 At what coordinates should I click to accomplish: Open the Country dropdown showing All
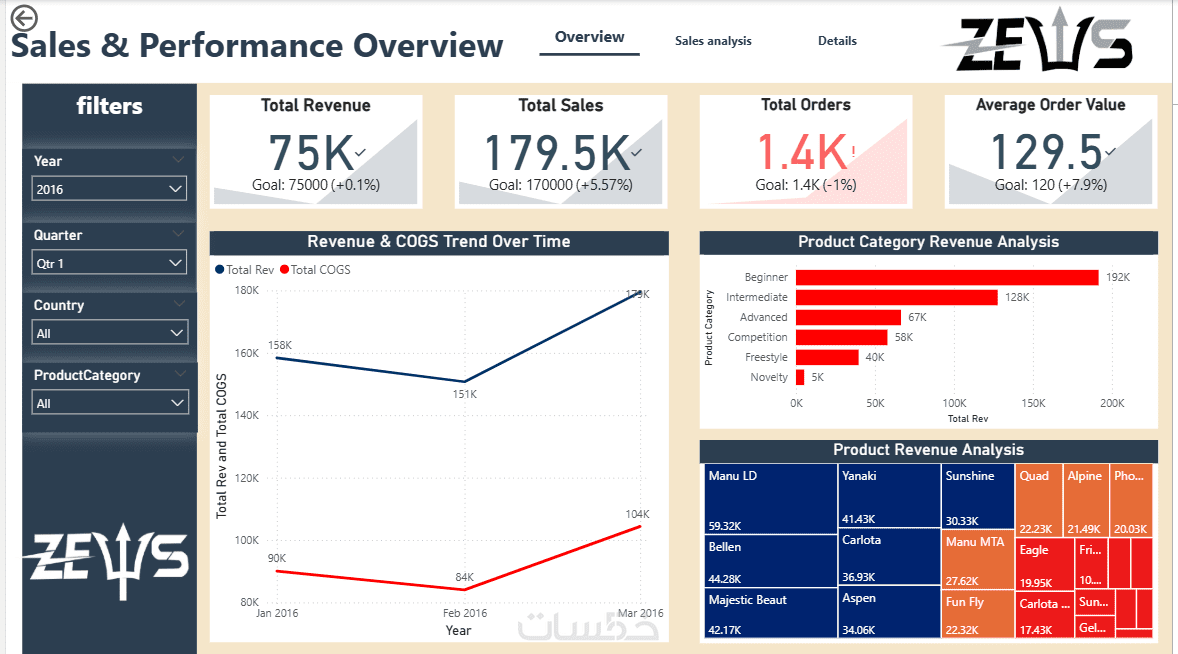pos(109,333)
